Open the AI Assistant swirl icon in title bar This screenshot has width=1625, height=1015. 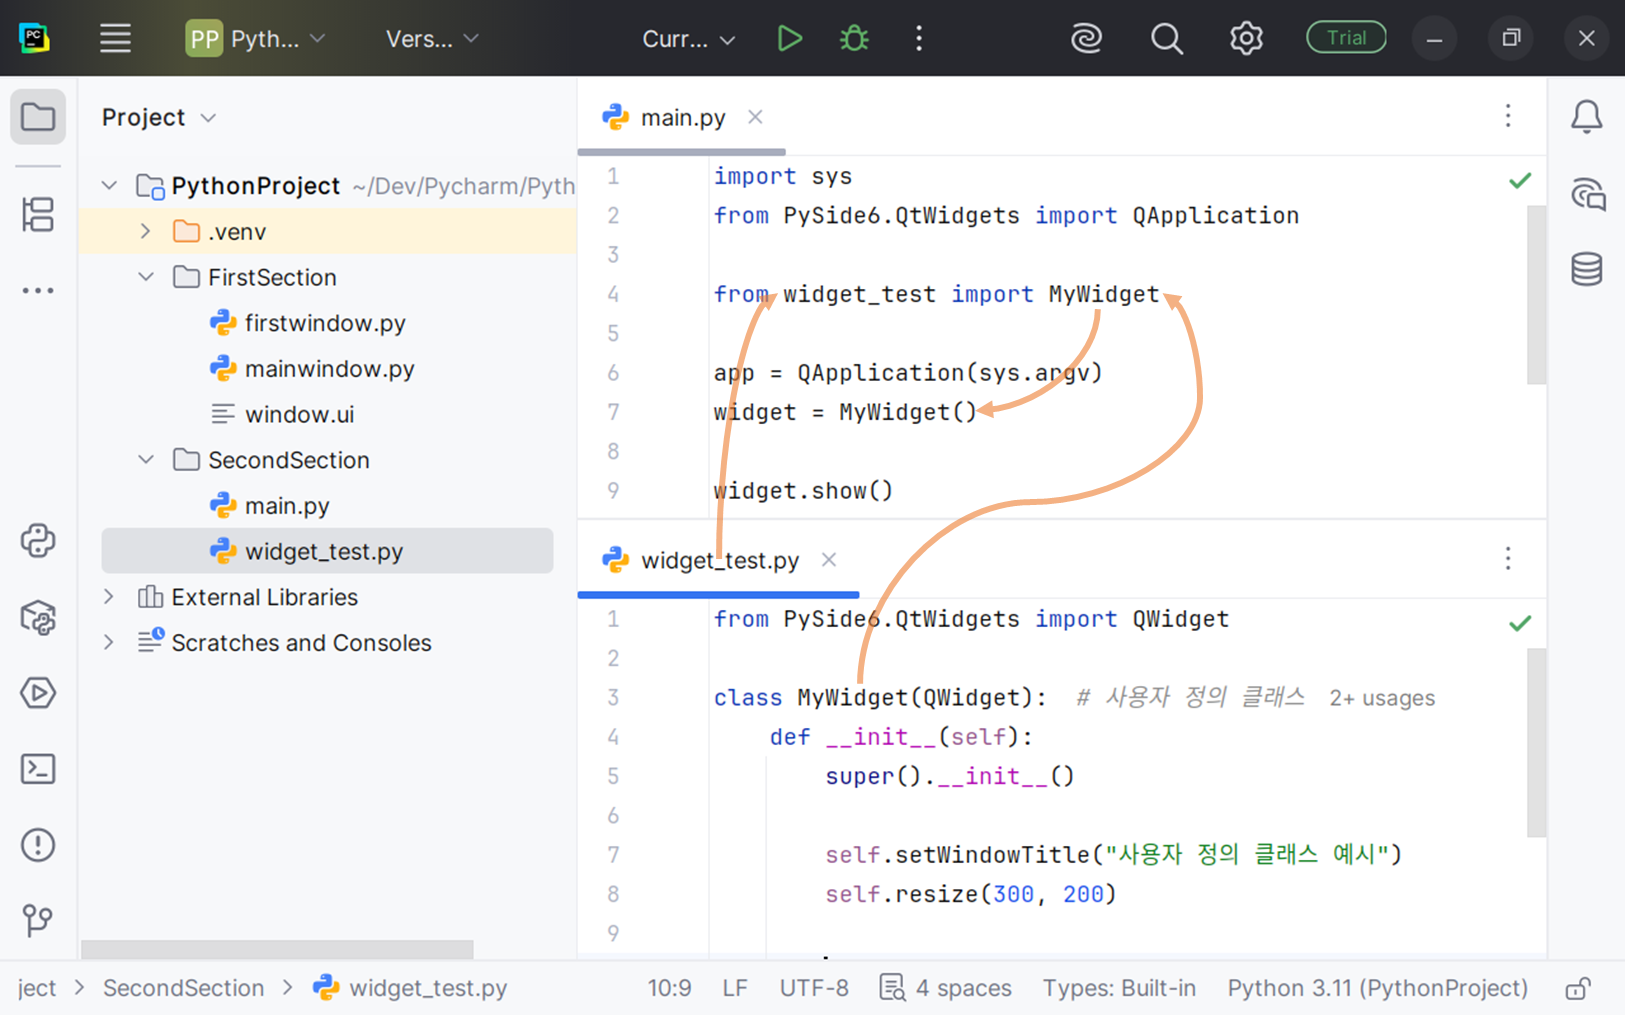[x=1086, y=39]
